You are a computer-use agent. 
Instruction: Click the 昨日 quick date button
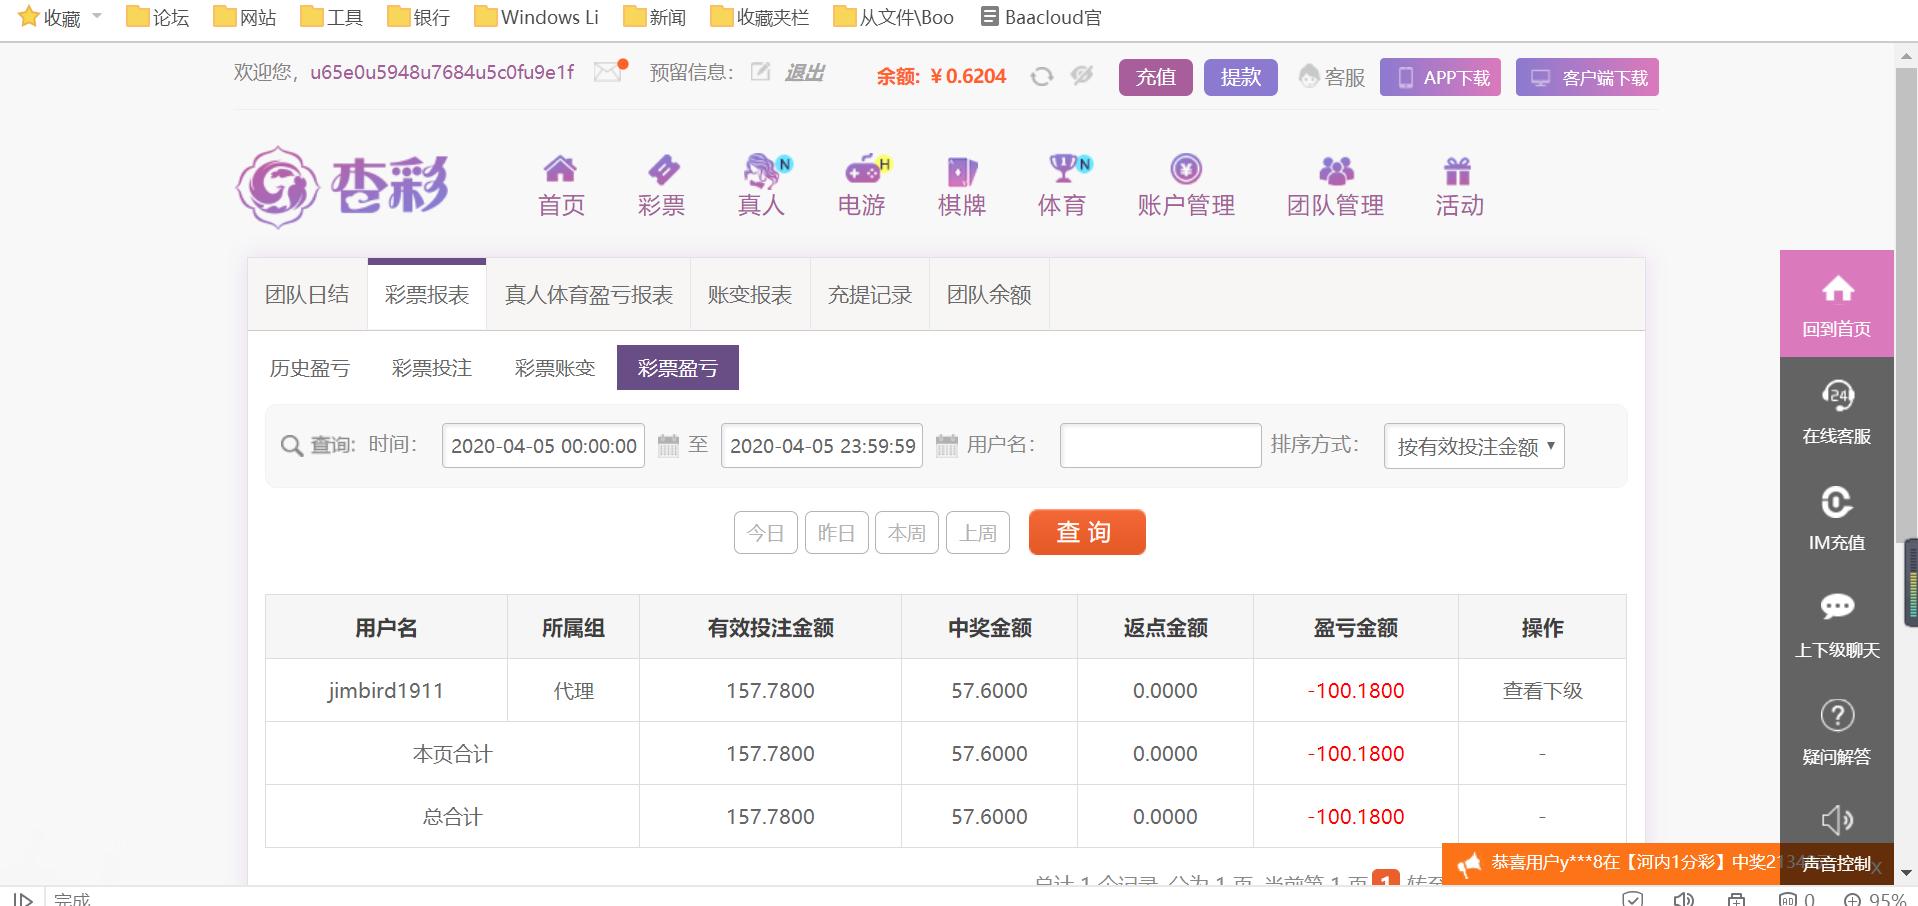837,533
